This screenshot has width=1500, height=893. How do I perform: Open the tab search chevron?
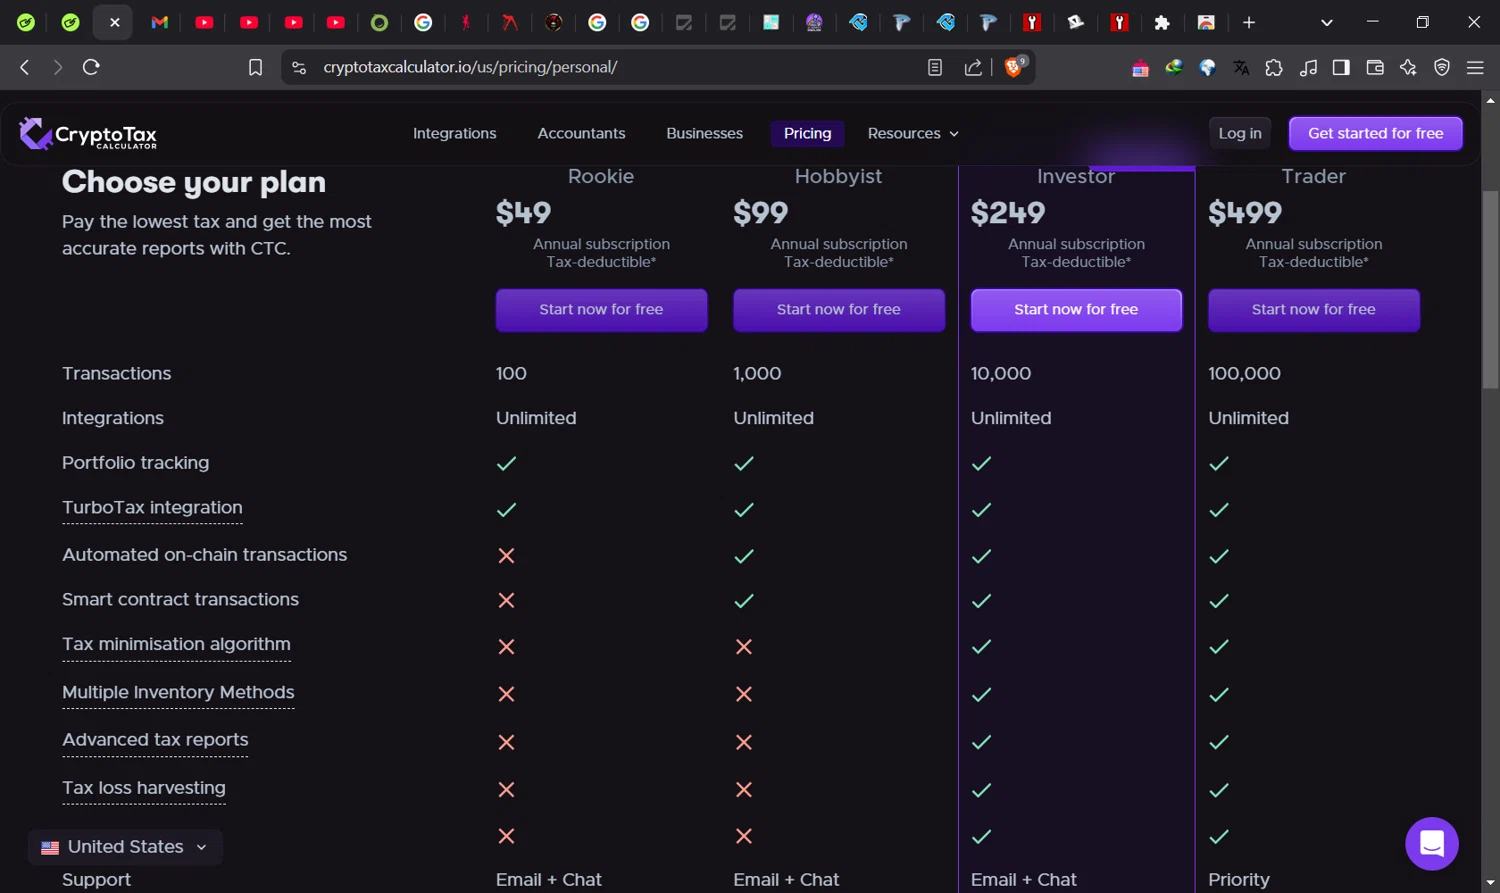click(1327, 22)
